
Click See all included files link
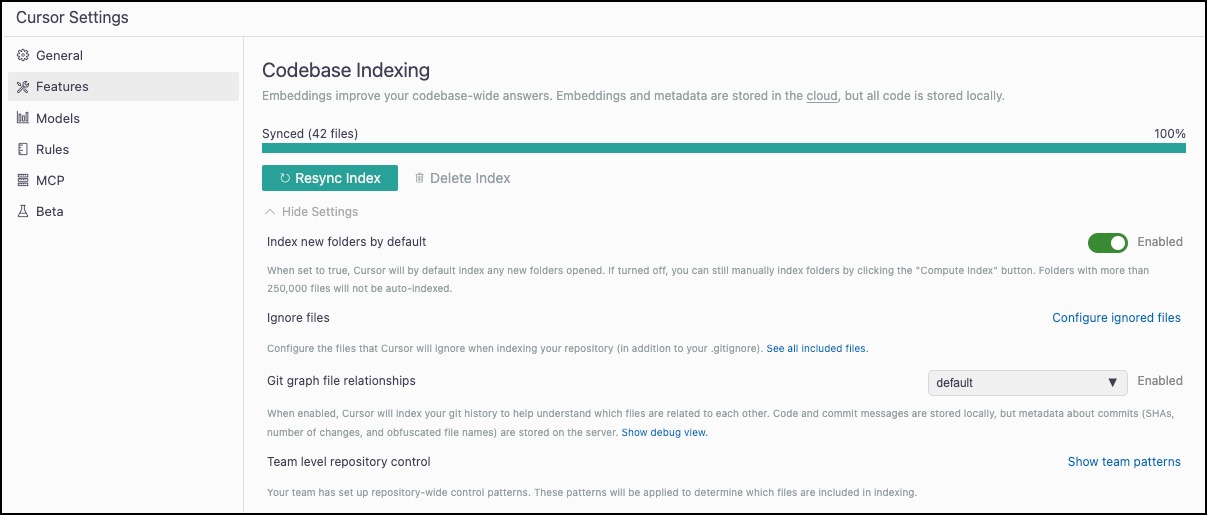click(x=817, y=349)
